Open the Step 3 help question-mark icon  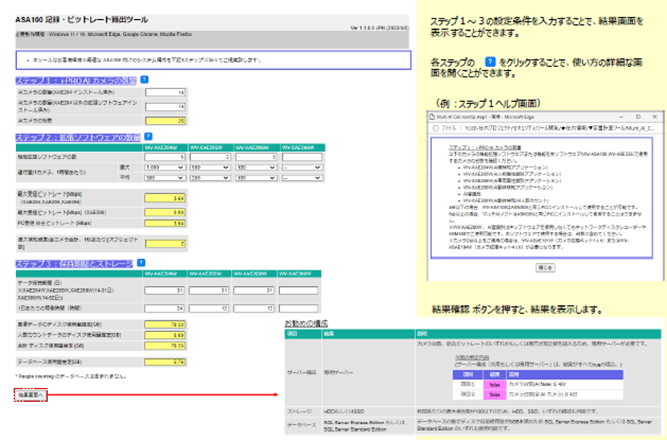tap(141, 263)
